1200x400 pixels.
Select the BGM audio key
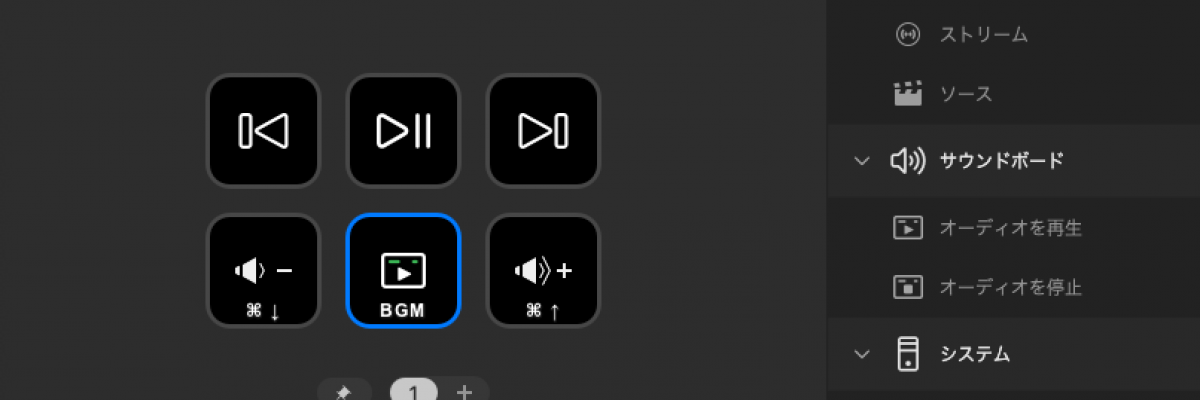403,271
